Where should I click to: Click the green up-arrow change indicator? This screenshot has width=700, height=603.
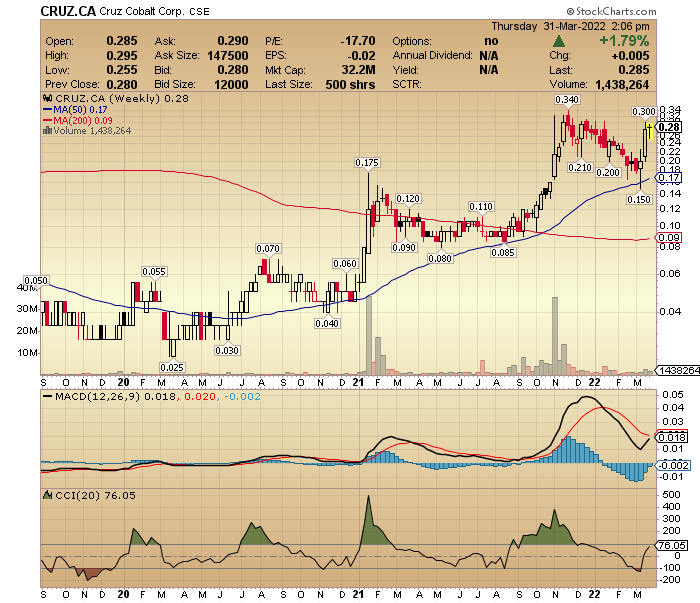coord(558,42)
